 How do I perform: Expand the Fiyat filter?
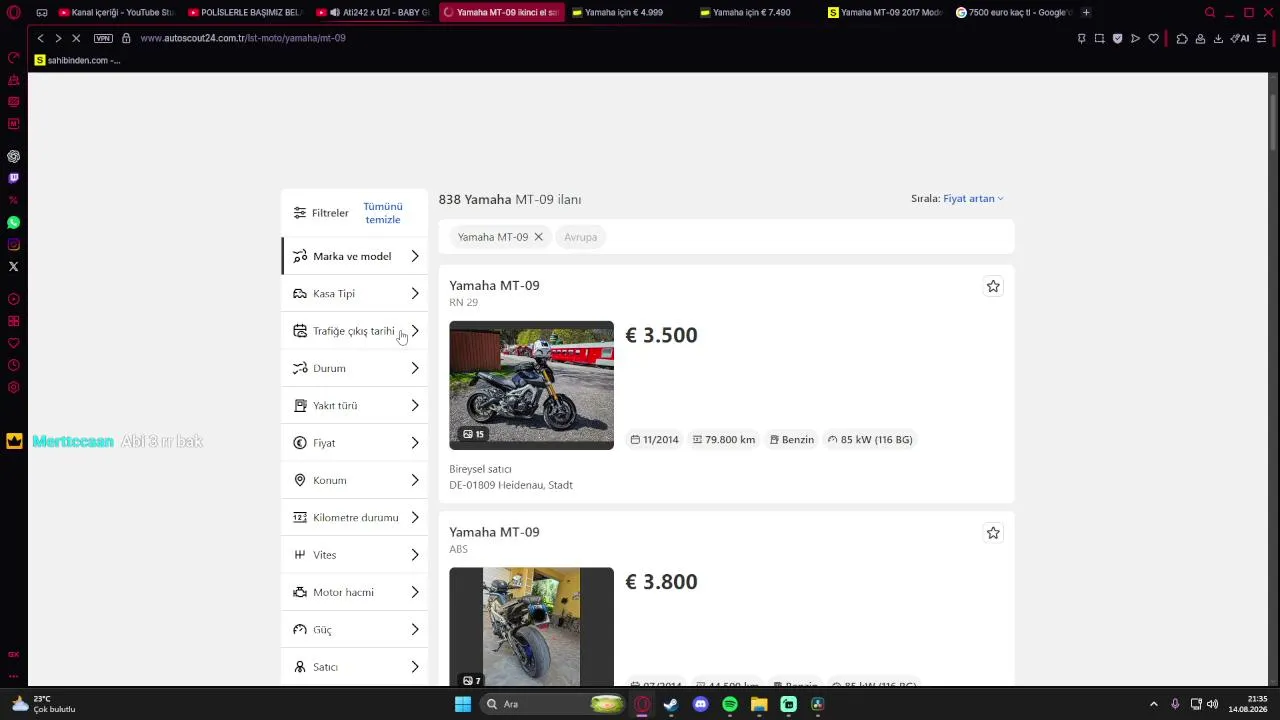(x=355, y=443)
